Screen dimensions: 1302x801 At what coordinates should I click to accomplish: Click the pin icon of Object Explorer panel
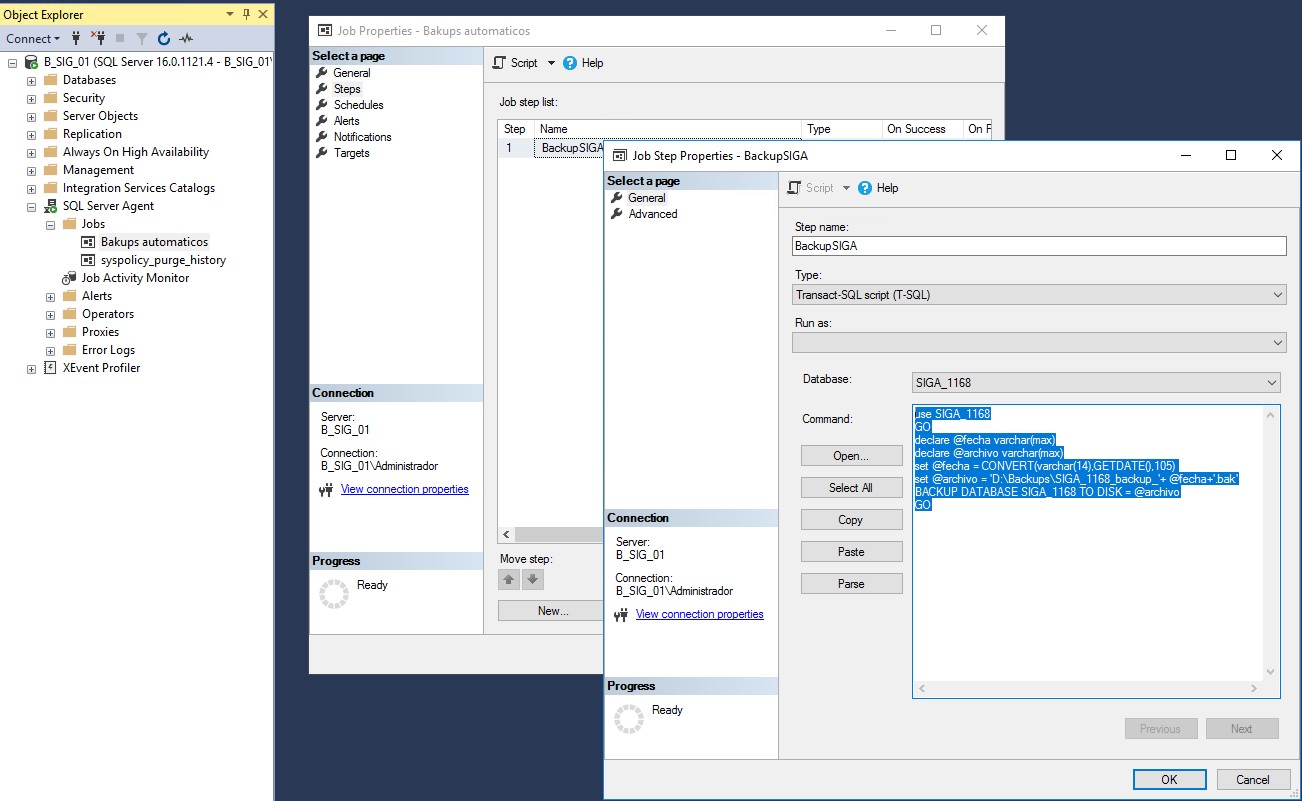coord(246,14)
